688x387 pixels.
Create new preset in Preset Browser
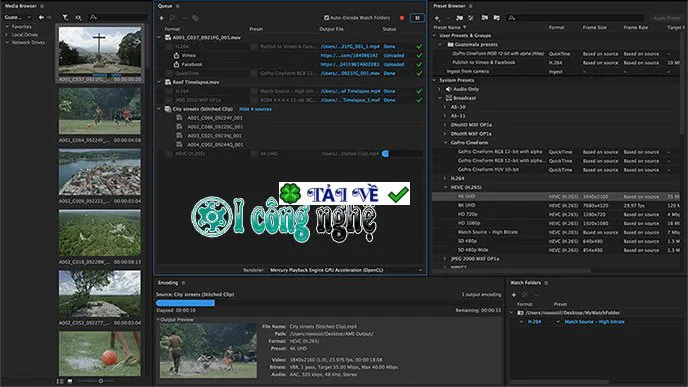coord(437,18)
